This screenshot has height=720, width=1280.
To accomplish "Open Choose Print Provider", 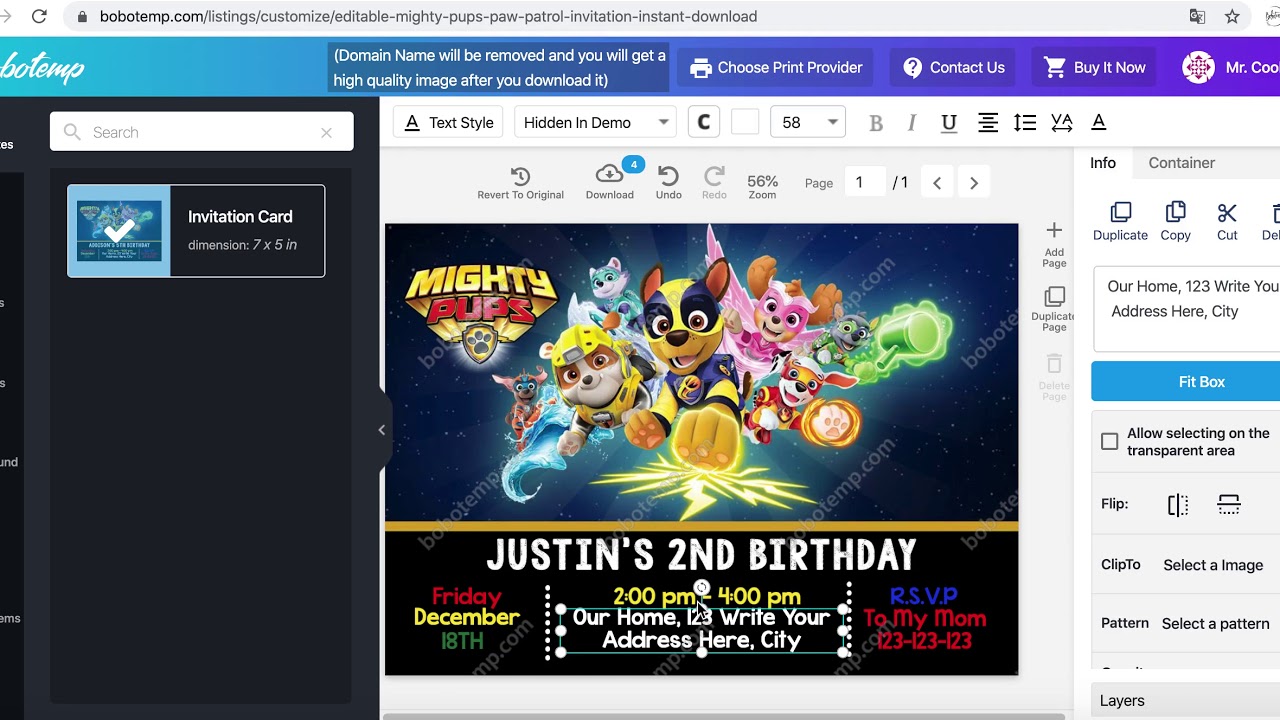I will 776,67.
